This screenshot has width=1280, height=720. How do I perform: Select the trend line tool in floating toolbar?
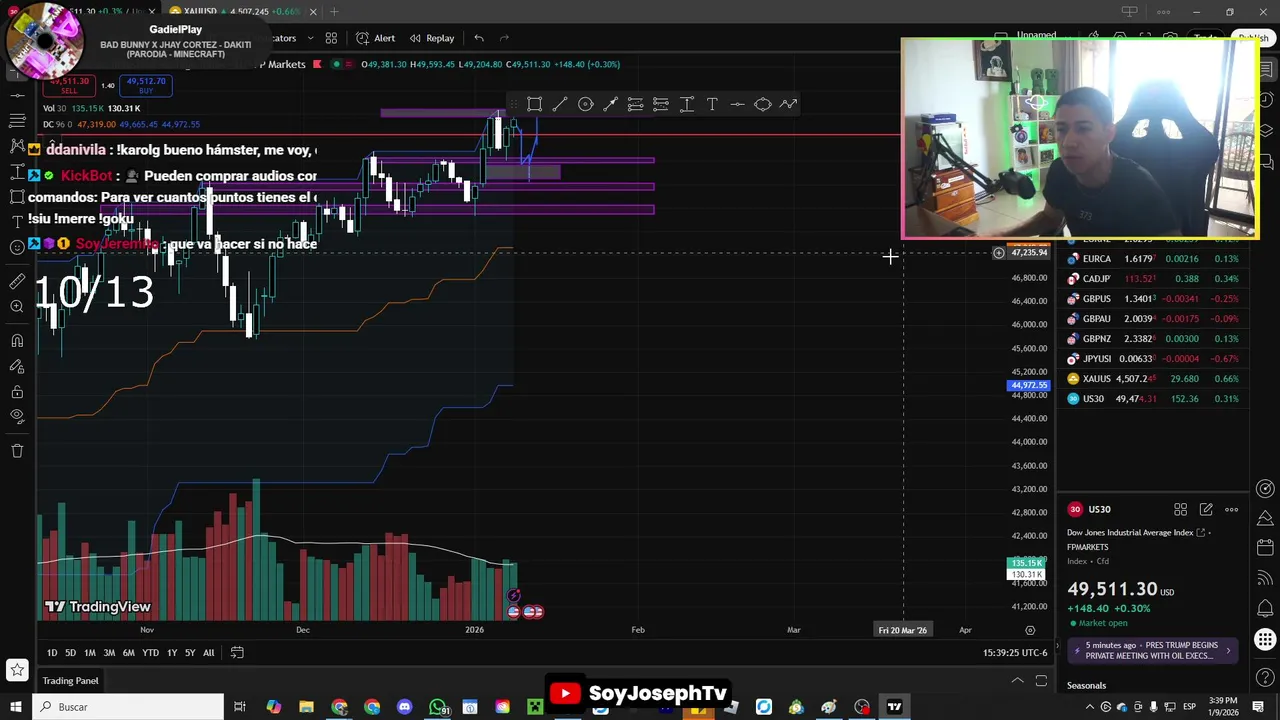560,104
